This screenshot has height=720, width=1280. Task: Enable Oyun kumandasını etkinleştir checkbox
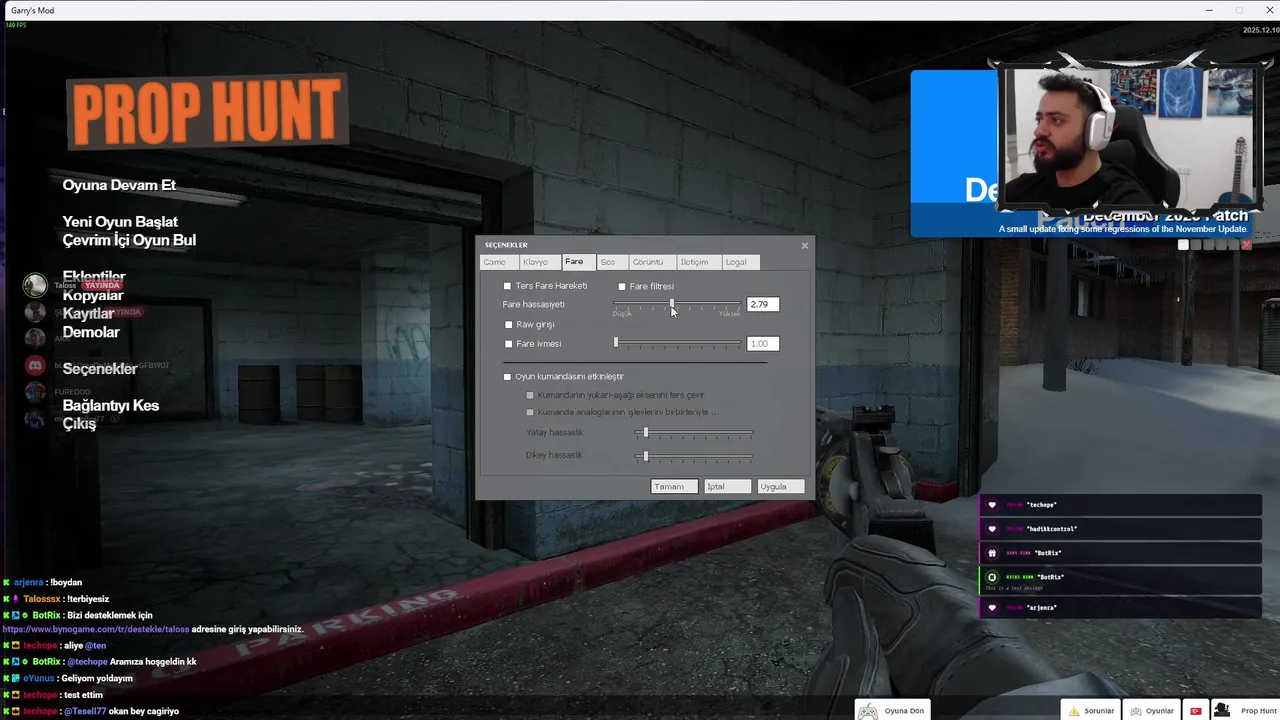507,376
